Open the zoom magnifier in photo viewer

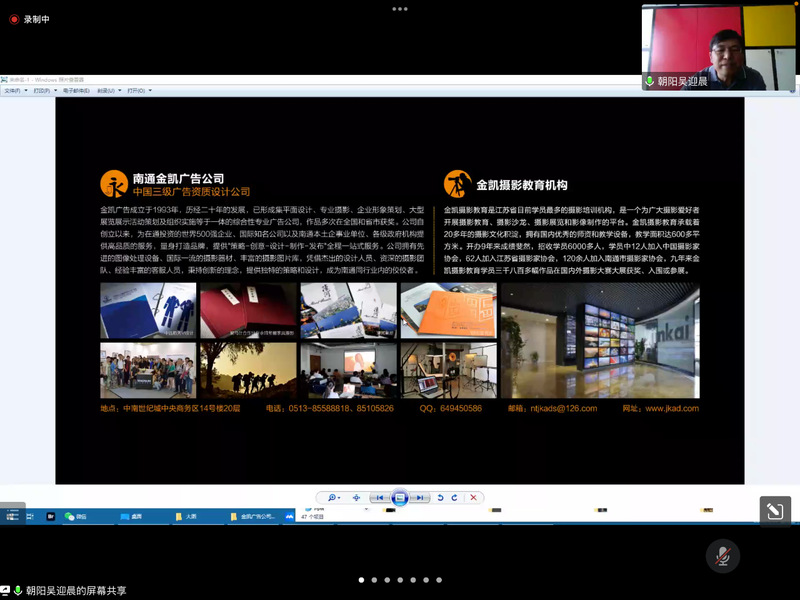pos(334,497)
